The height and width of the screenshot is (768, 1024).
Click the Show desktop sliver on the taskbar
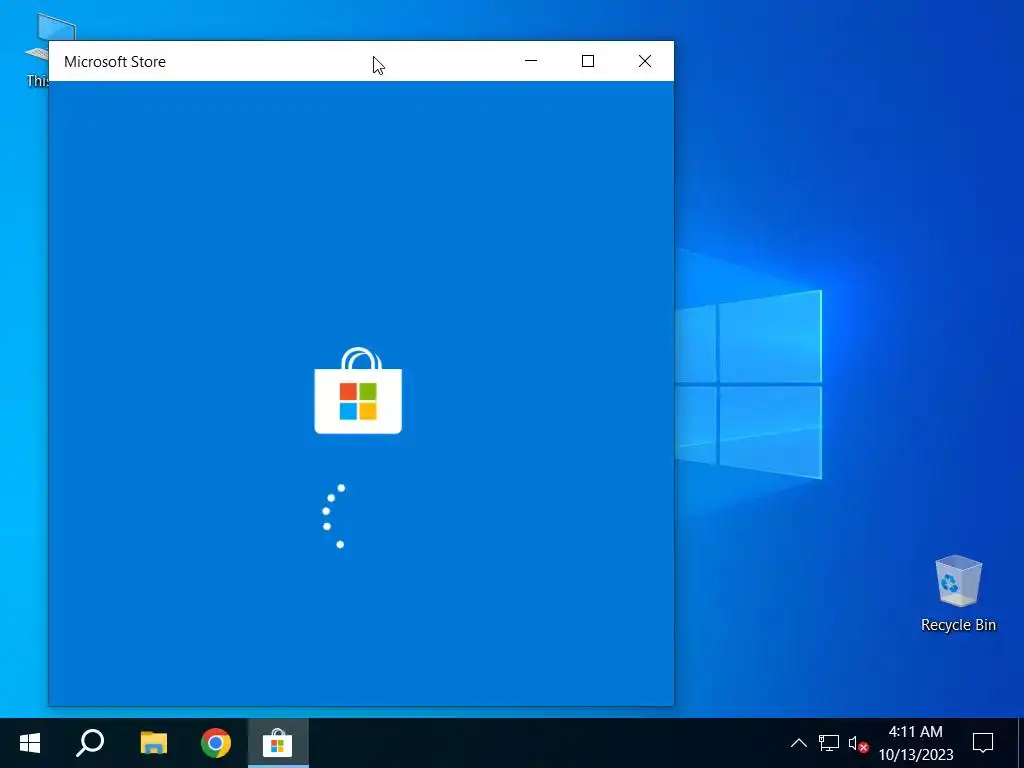pyautogui.click(x=1020, y=743)
